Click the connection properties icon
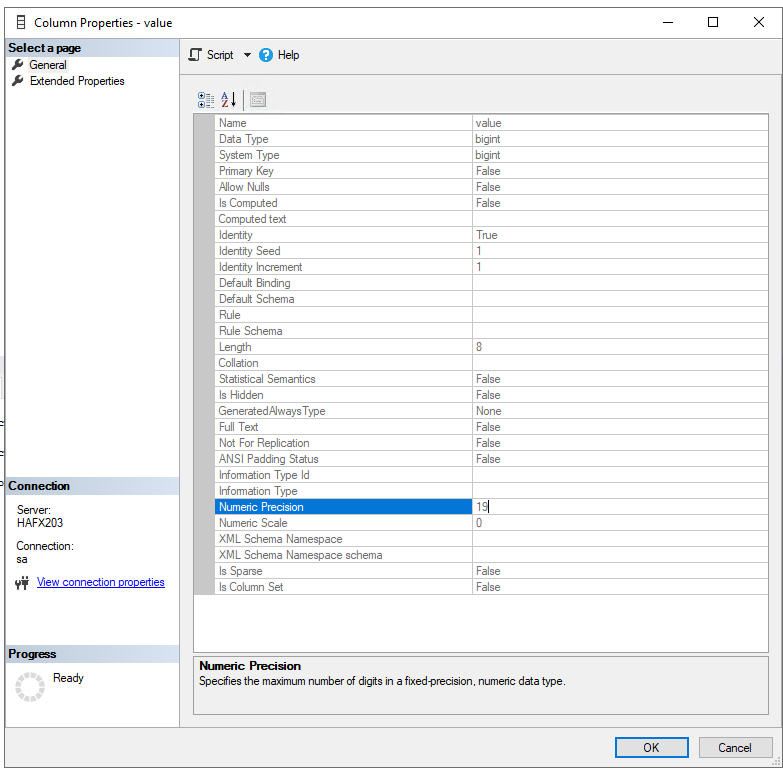 click(x=22, y=583)
